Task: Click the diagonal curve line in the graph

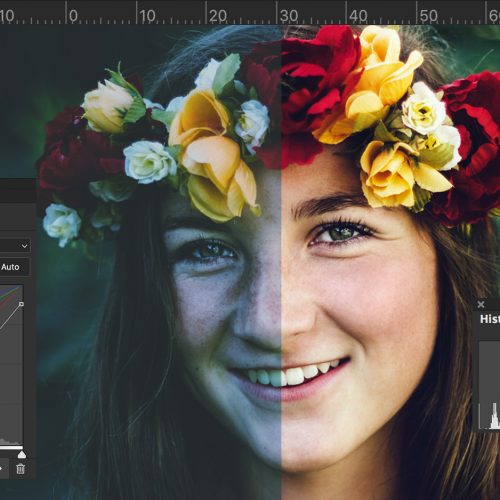Action: [x=10, y=316]
